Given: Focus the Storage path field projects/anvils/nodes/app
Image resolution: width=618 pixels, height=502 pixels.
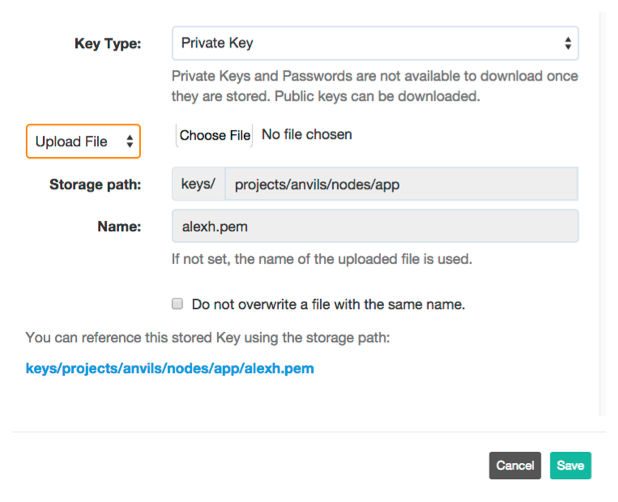Looking at the screenshot, I should tap(401, 184).
